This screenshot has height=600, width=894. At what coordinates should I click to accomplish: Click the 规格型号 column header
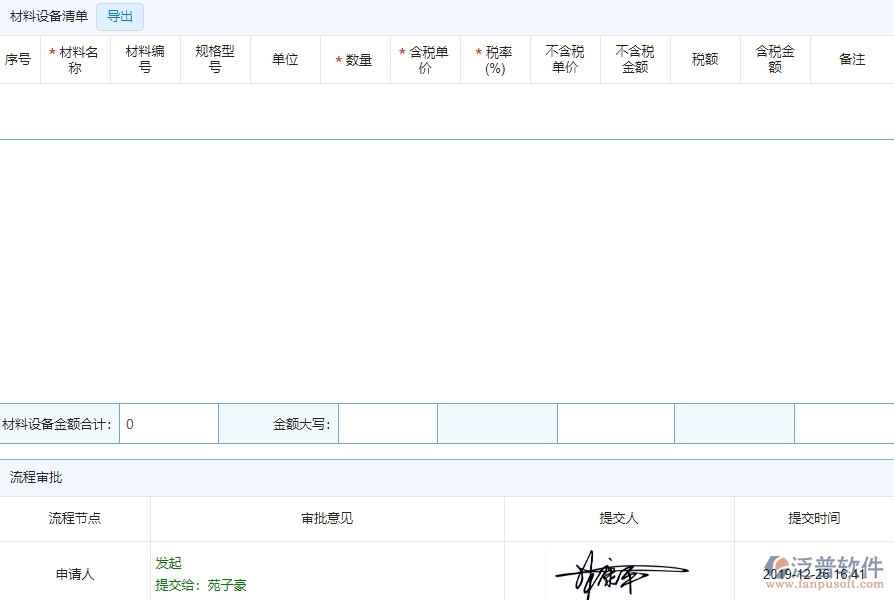point(215,59)
